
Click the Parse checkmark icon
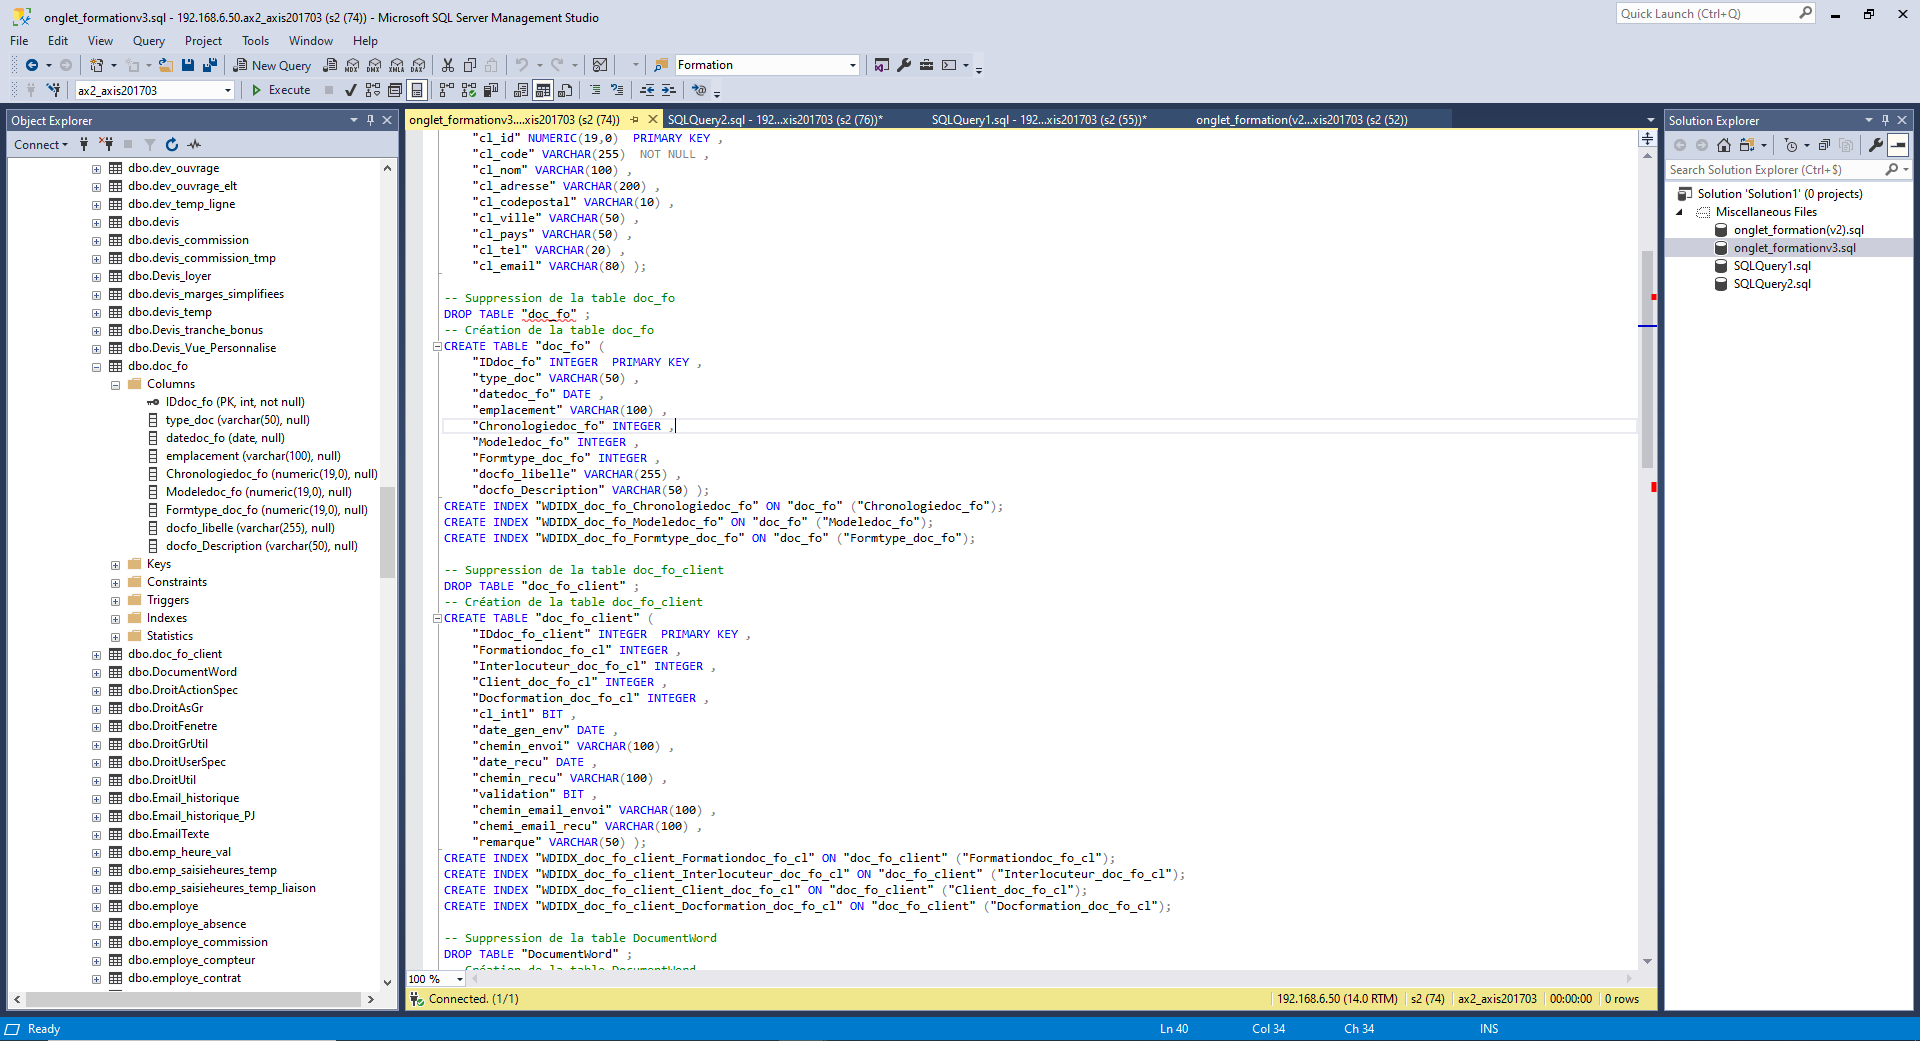(x=350, y=90)
